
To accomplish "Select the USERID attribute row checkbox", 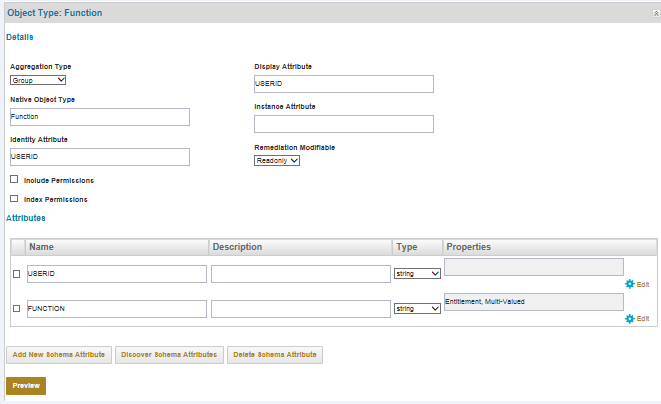I will tap(16, 274).
